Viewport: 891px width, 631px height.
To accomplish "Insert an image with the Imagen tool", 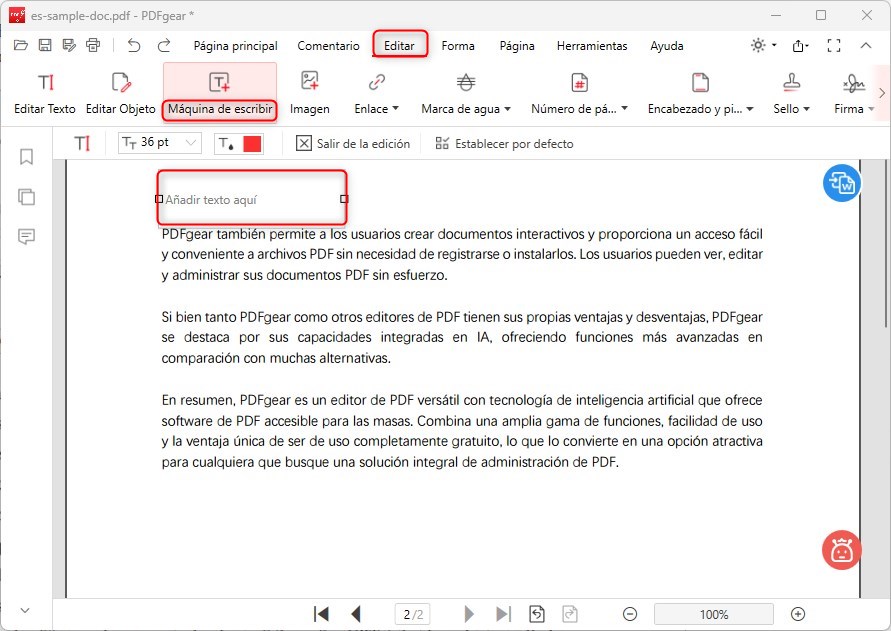I will click(310, 93).
